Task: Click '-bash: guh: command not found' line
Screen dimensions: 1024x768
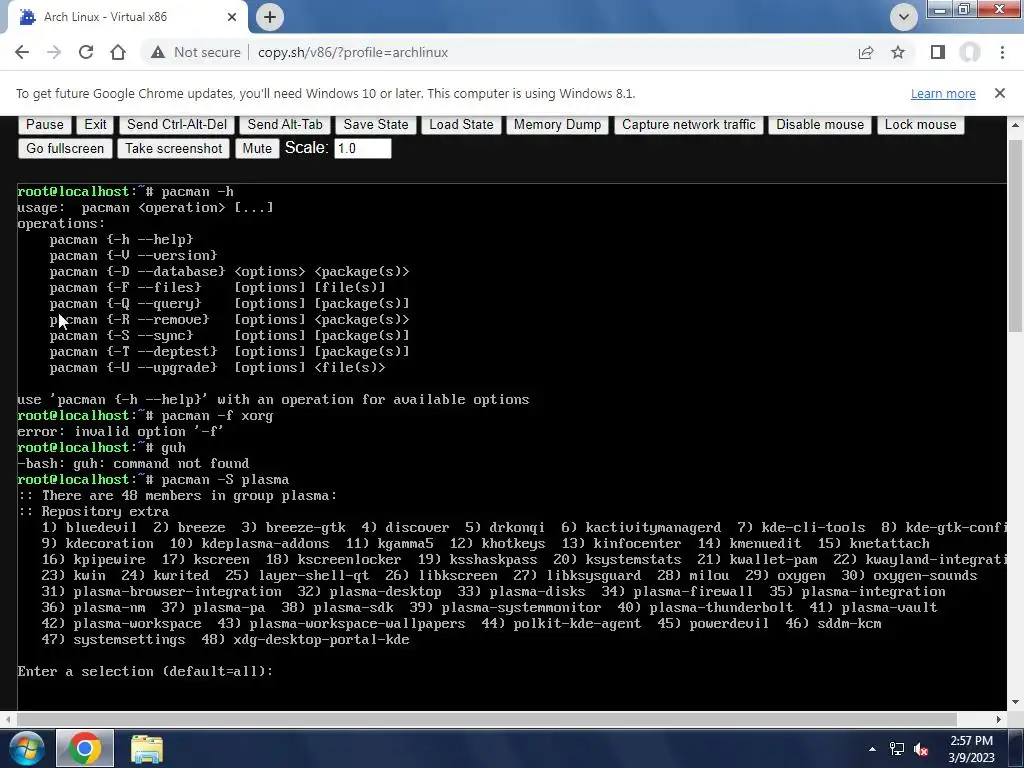Action: coord(133,464)
